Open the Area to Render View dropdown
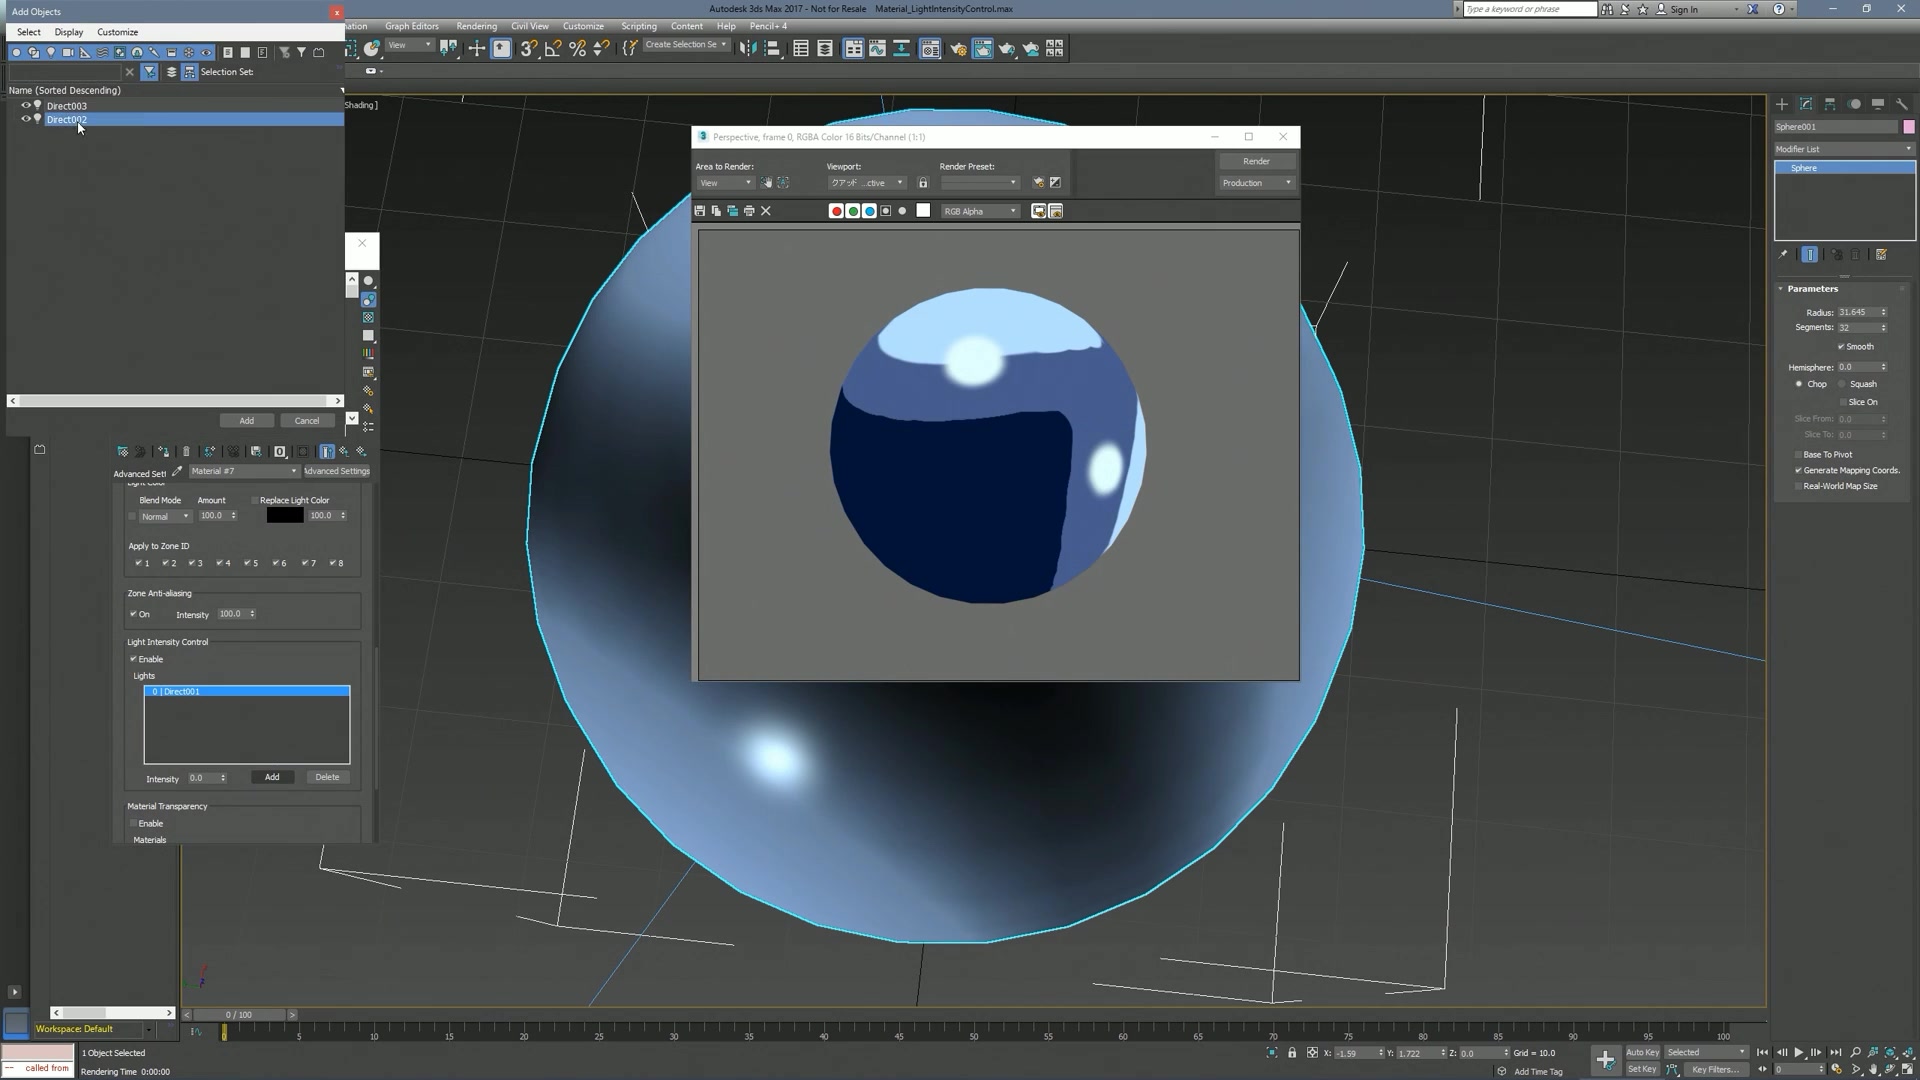The height and width of the screenshot is (1080, 1920). pos(725,182)
